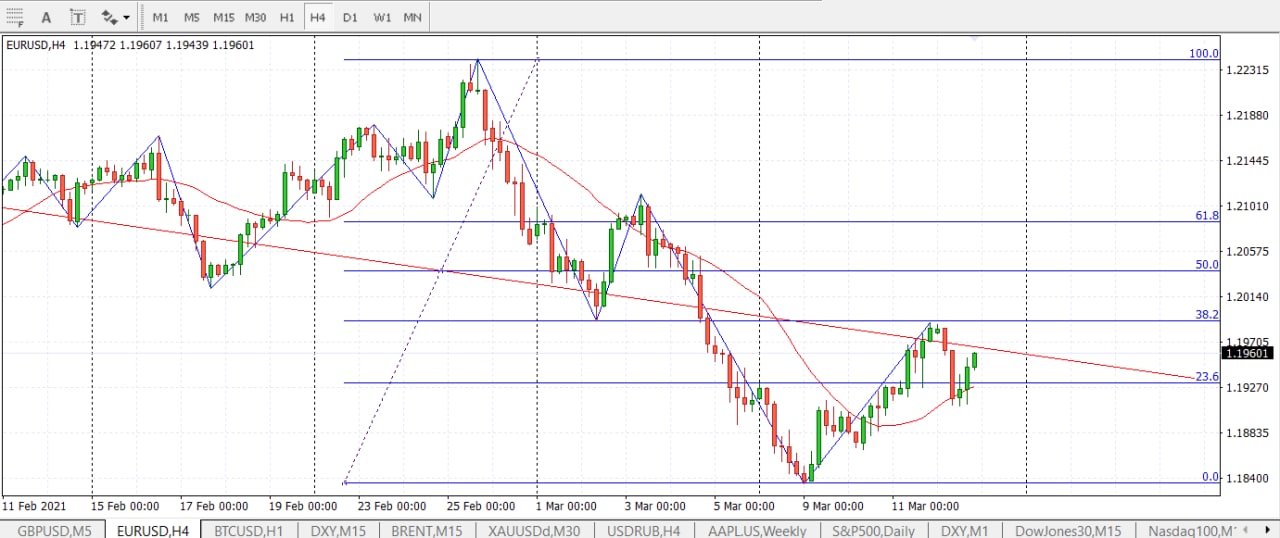Select the Text tool icon
The height and width of the screenshot is (538, 1280).
(46, 17)
